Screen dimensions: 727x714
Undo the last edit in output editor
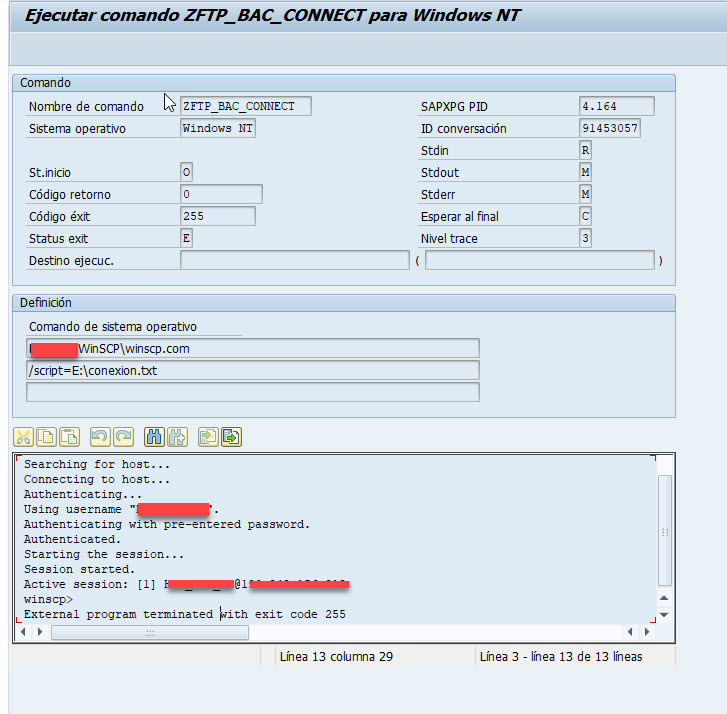click(99, 436)
